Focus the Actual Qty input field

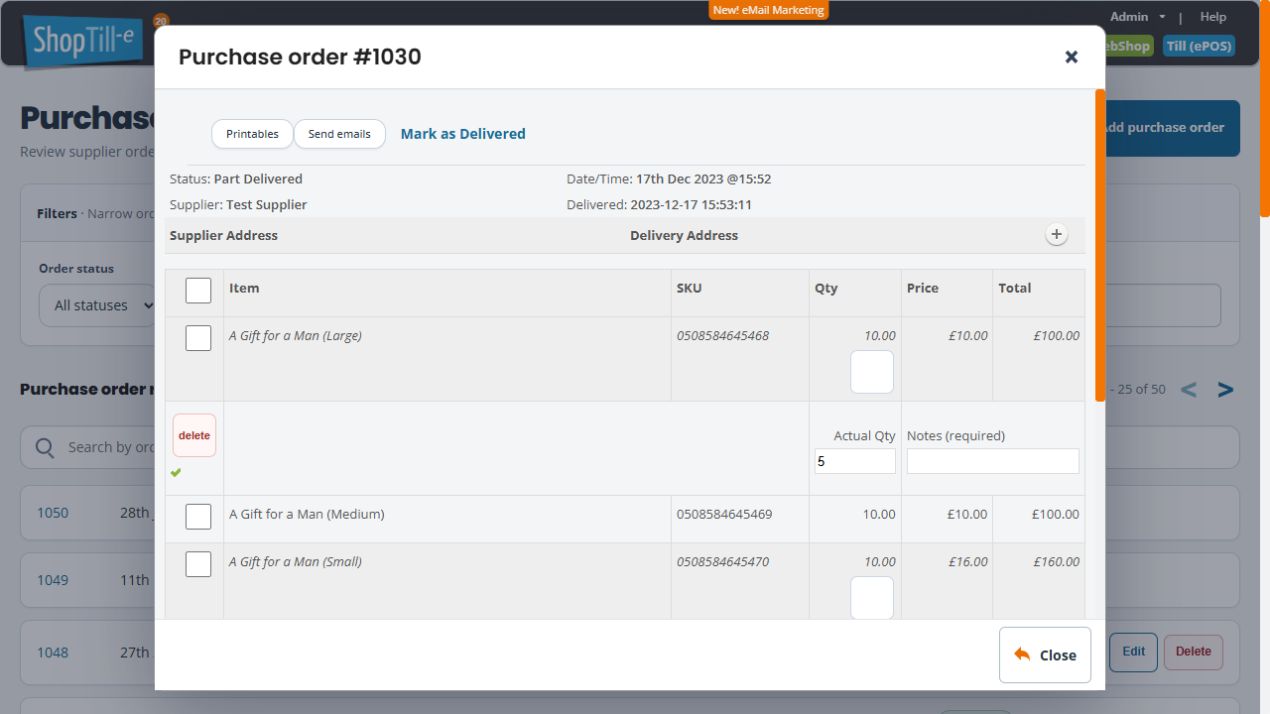(855, 461)
